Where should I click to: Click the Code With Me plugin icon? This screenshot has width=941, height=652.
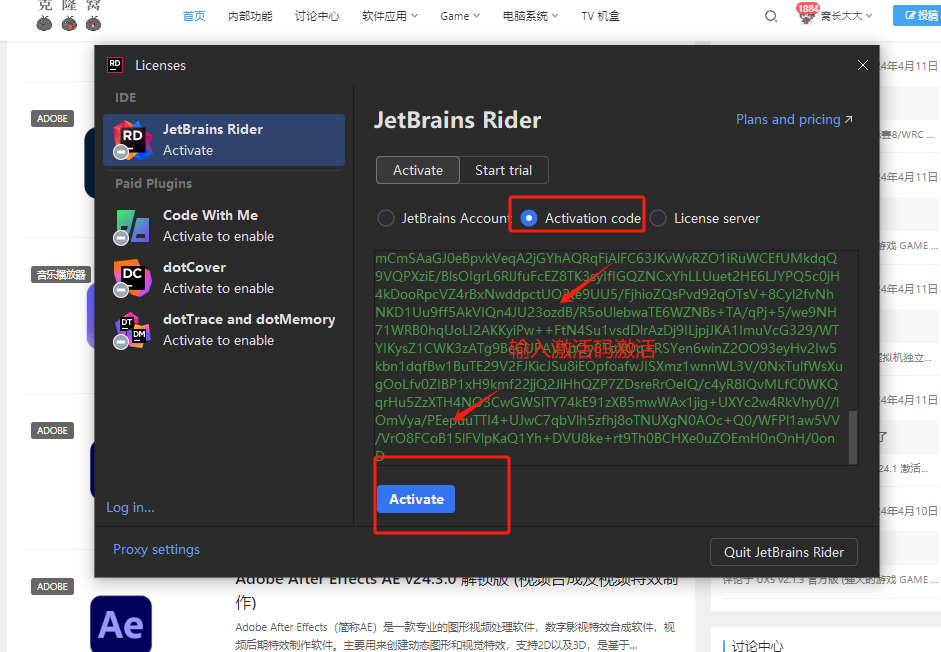131,226
